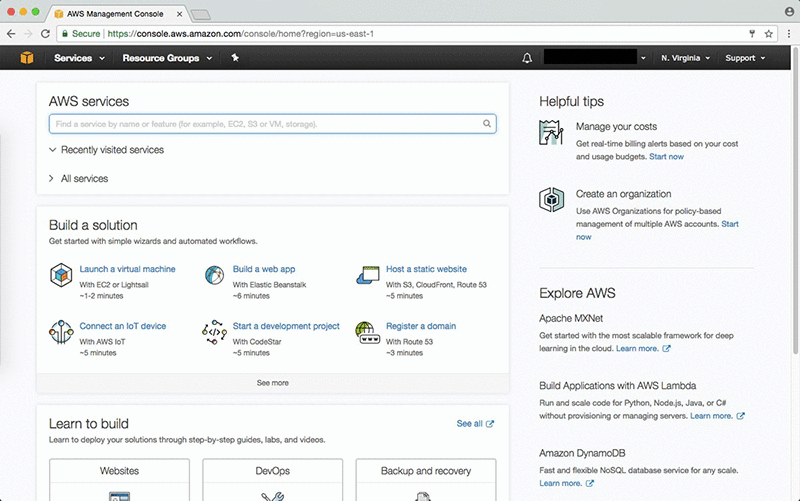Click Learn more under Amazon DynamoDB

click(x=560, y=484)
